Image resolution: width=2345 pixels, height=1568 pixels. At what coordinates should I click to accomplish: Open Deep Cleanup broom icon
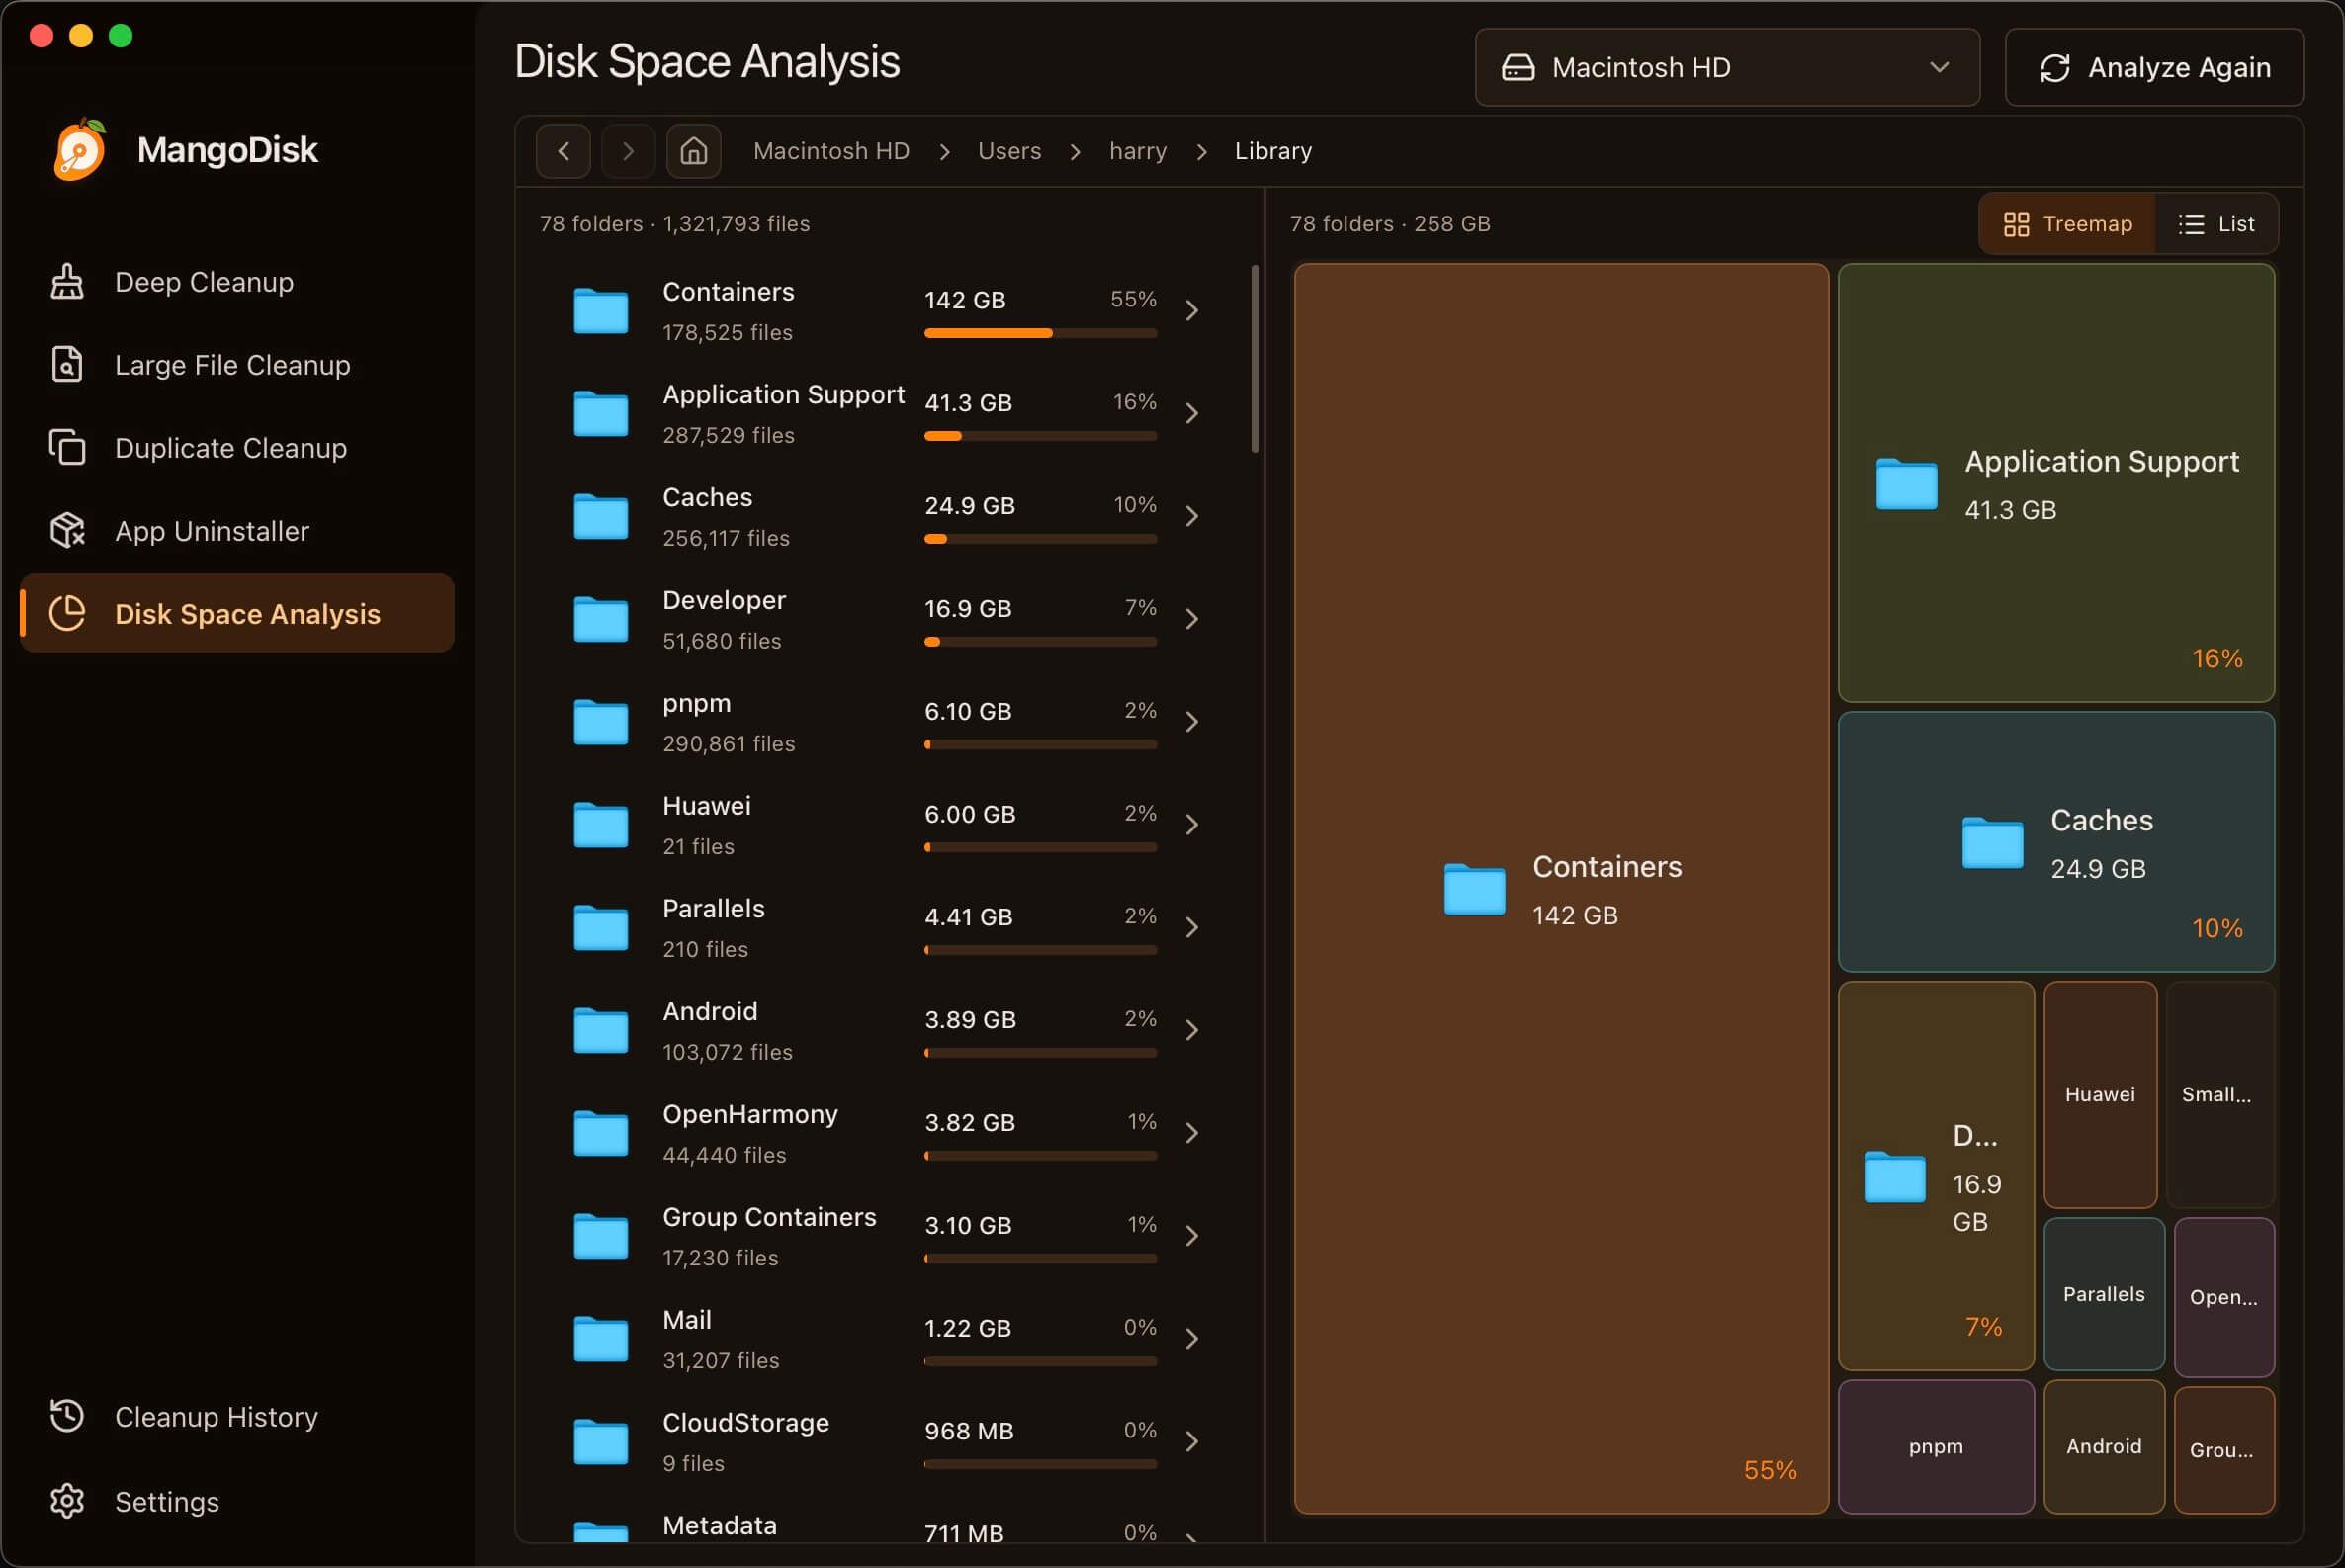67,282
